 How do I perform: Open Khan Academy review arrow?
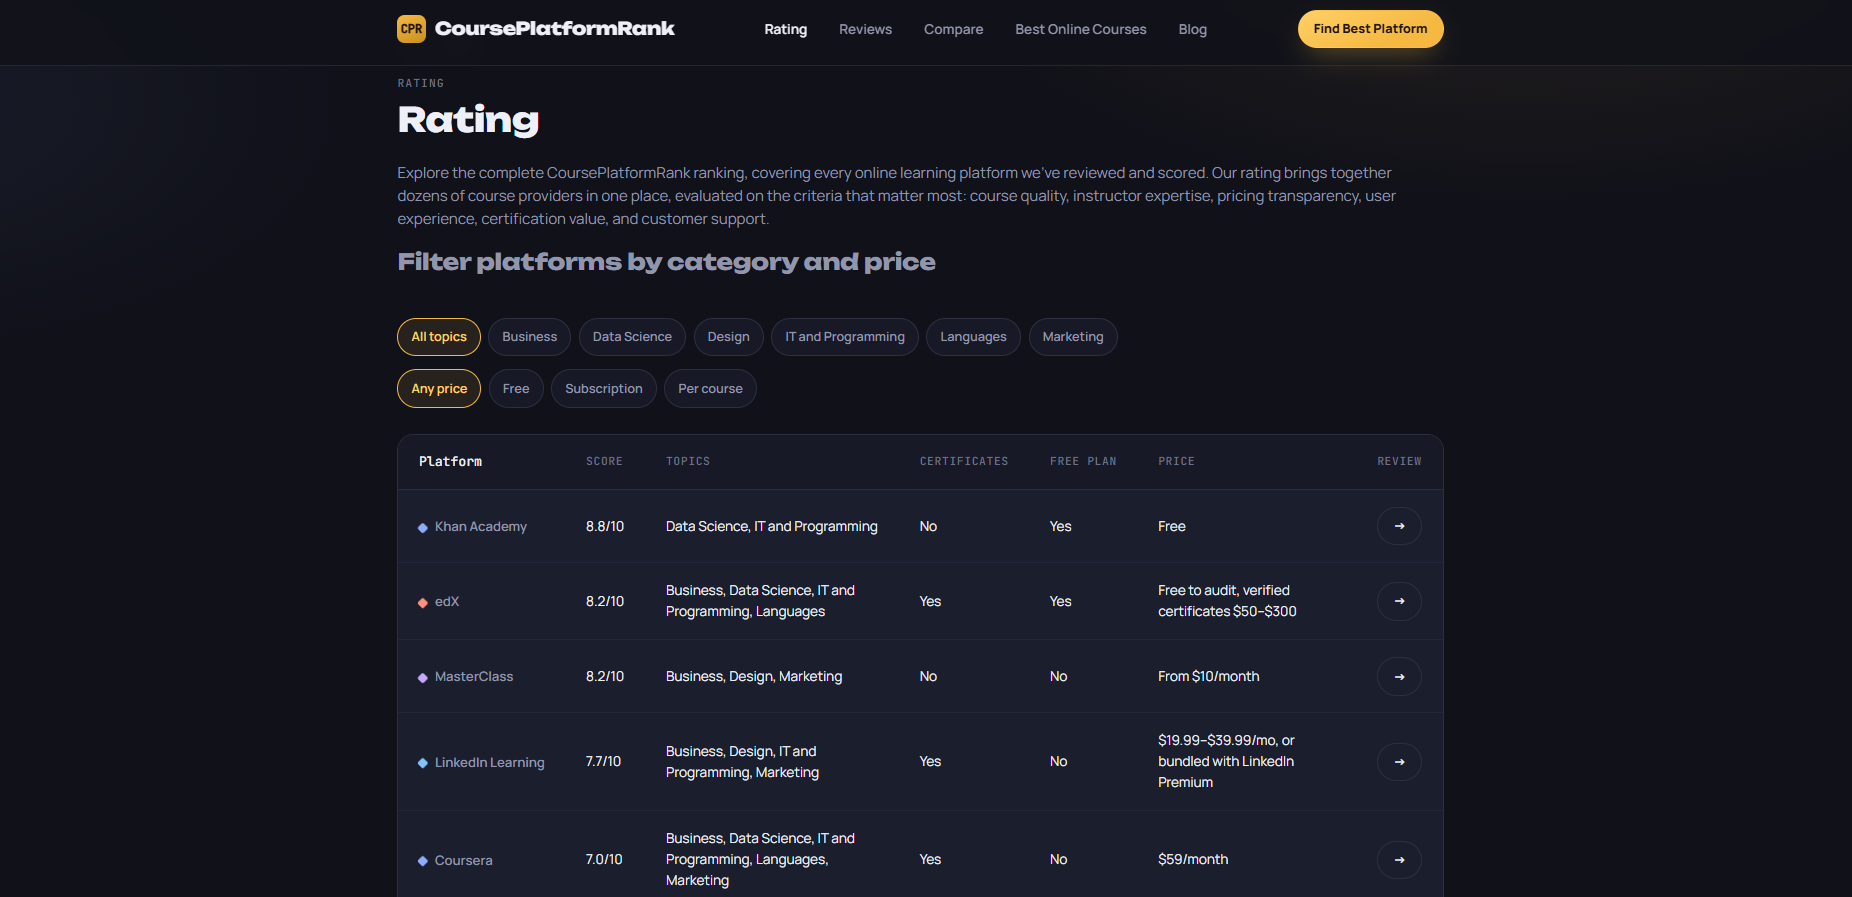[x=1399, y=526]
